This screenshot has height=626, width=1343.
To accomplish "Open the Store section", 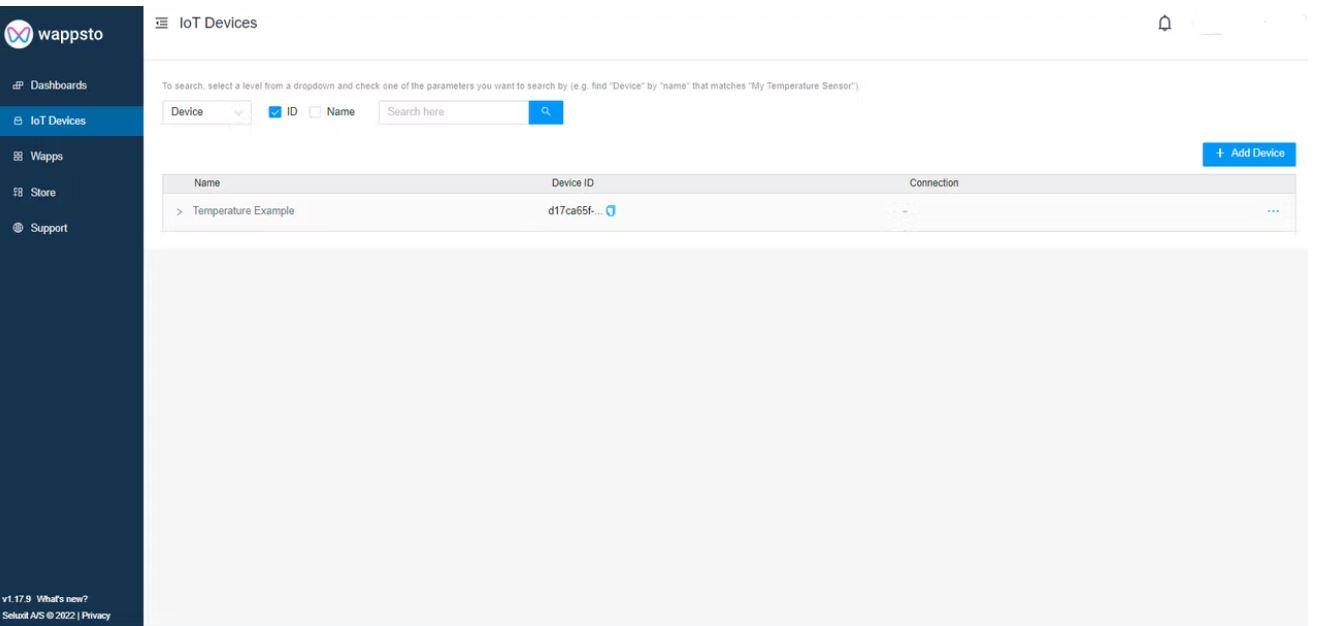I will (x=72, y=192).
